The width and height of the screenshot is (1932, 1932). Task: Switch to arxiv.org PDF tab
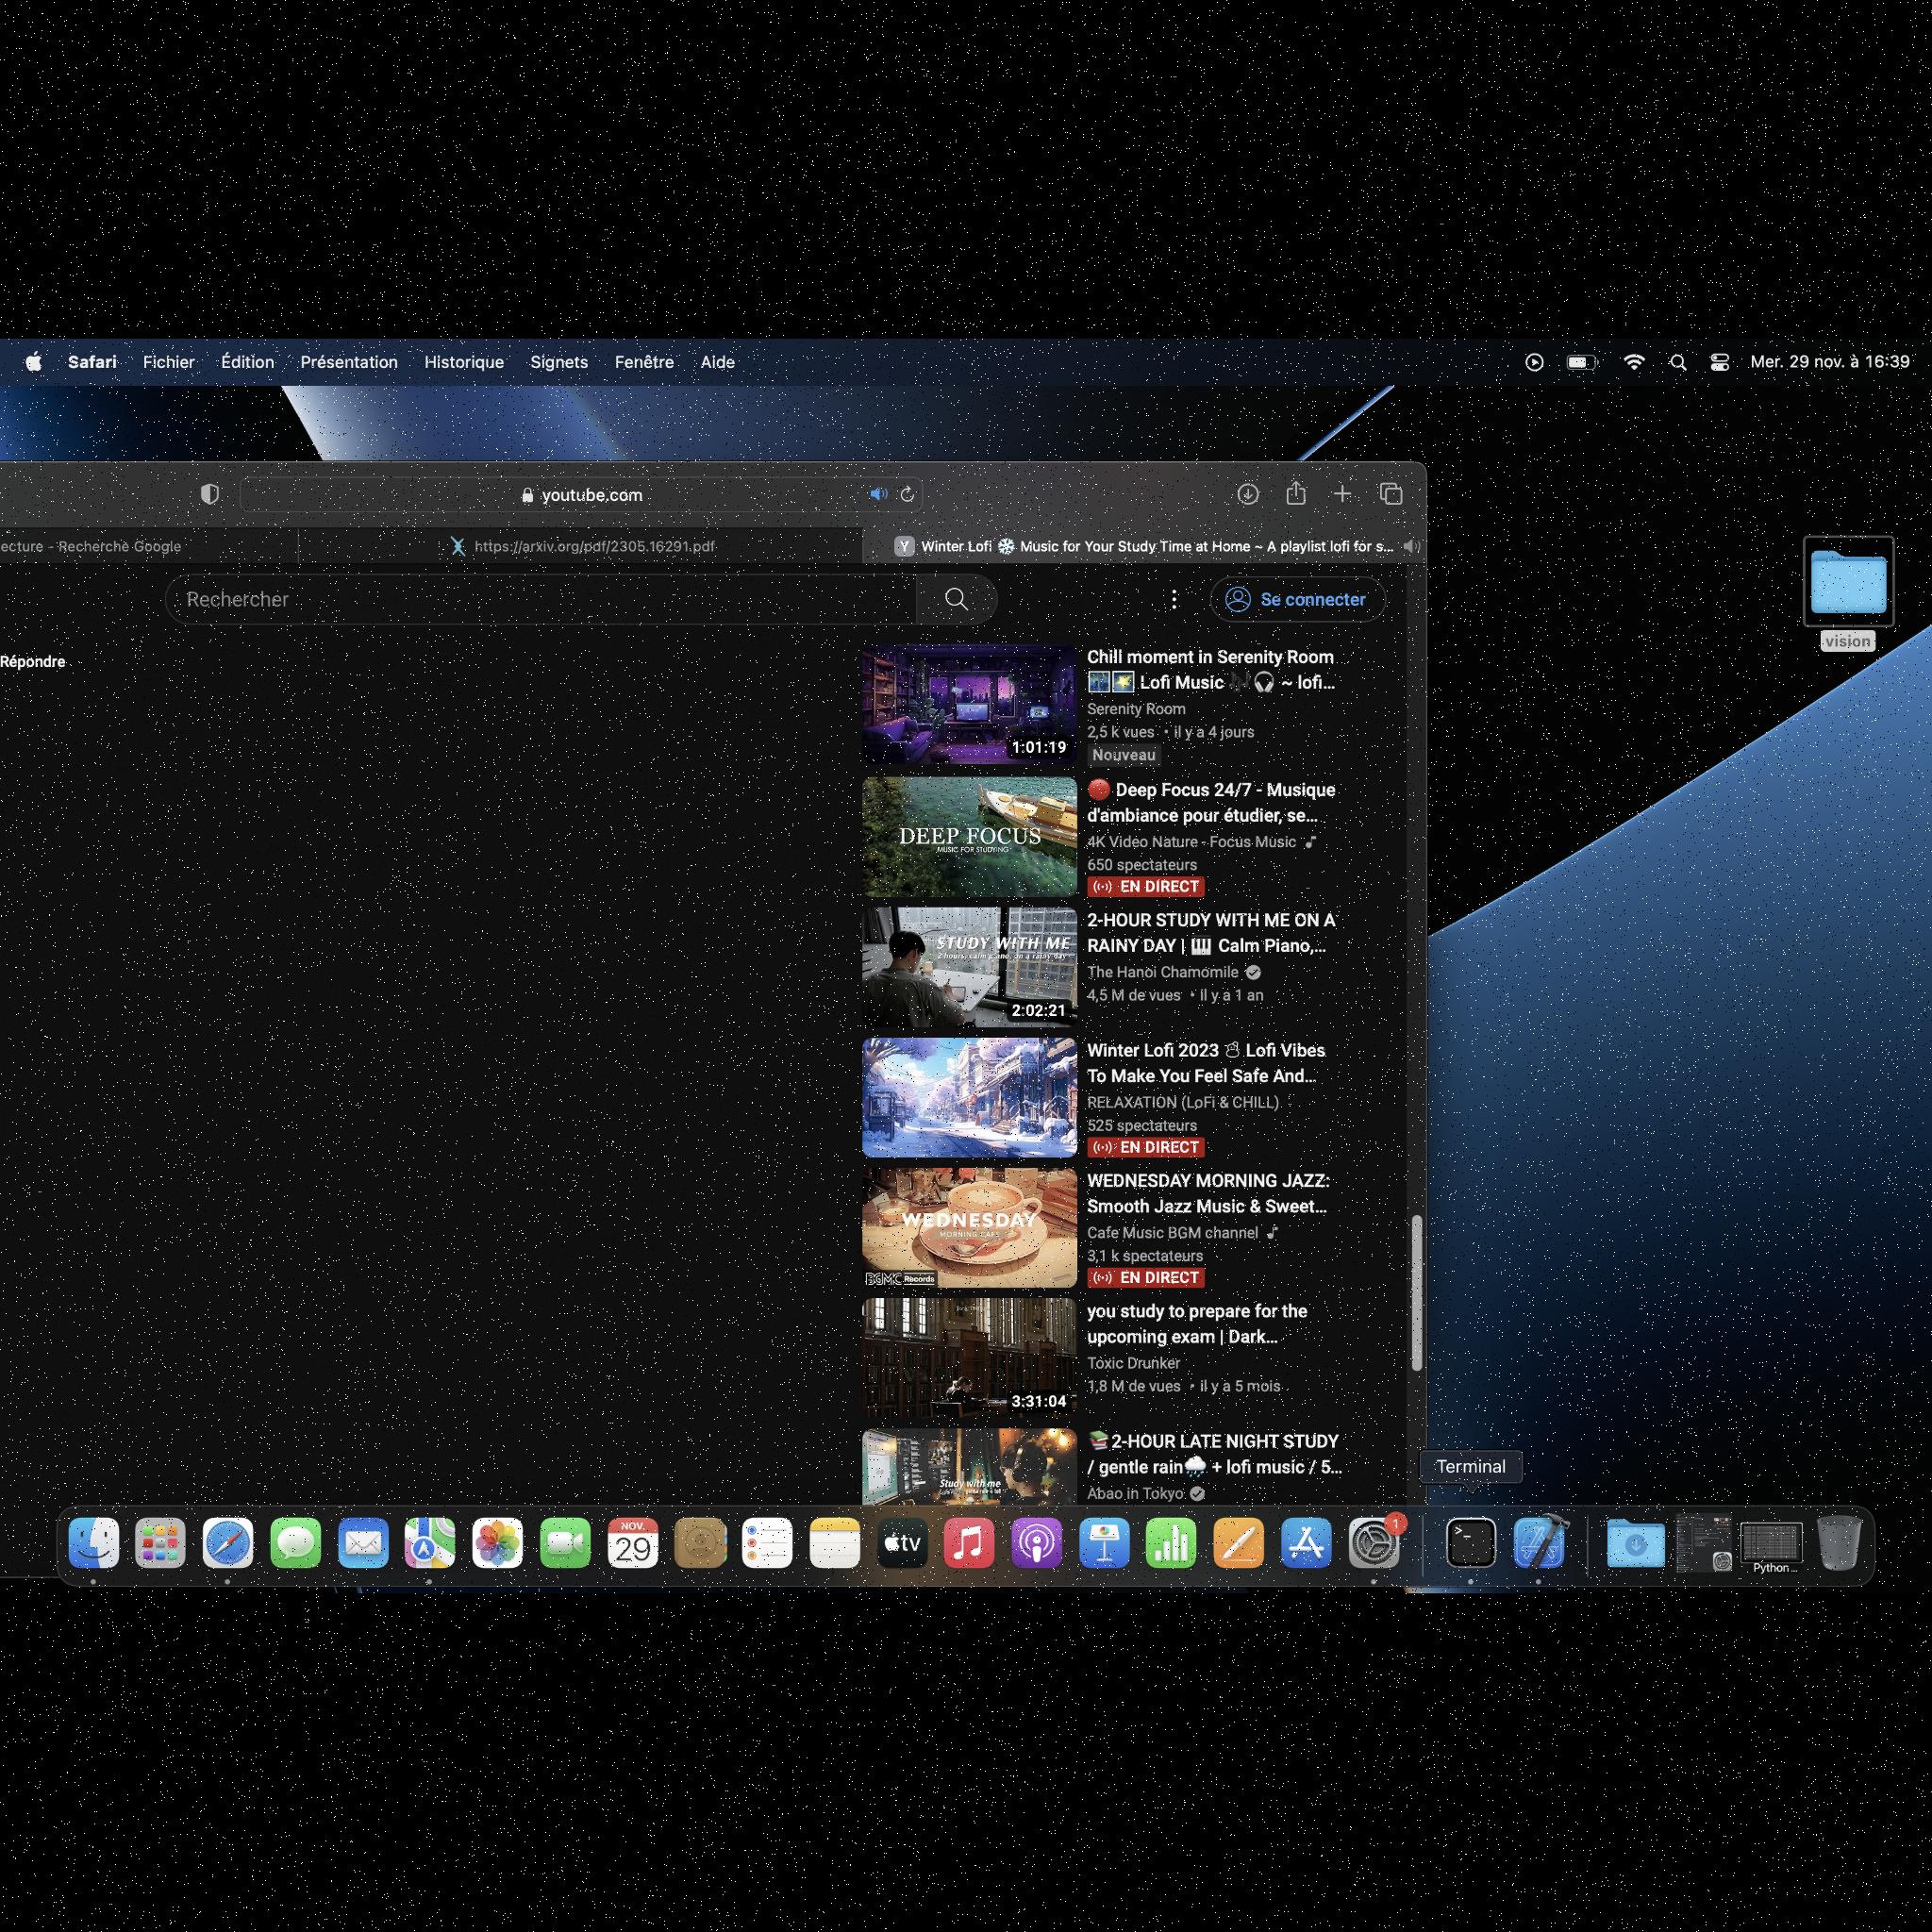tap(582, 546)
